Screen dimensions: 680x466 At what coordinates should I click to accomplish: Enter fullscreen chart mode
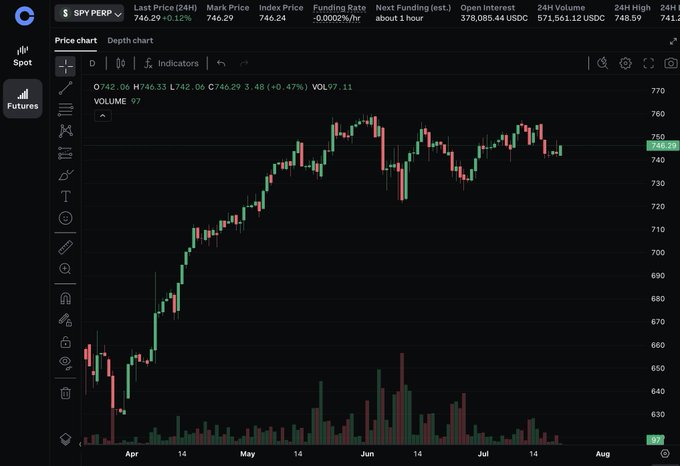pos(648,63)
